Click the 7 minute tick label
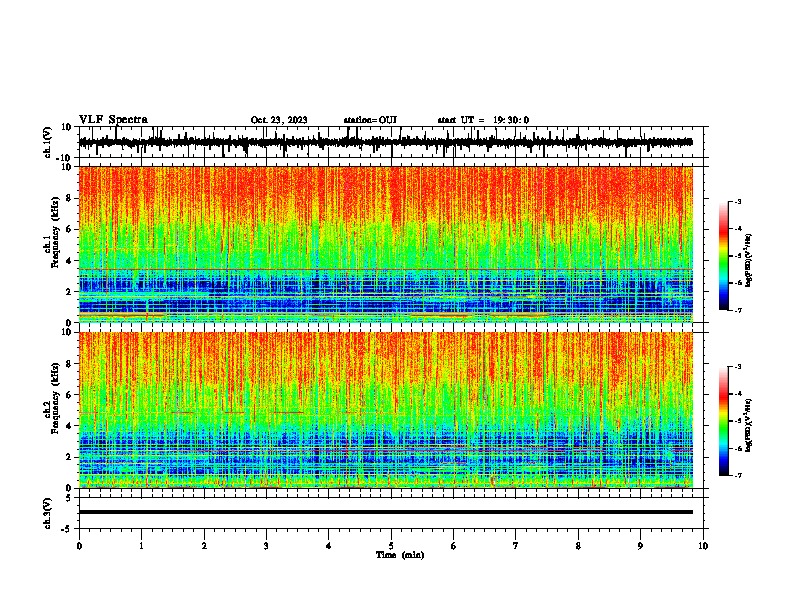The width and height of the screenshot is (792, 612). click(x=516, y=546)
